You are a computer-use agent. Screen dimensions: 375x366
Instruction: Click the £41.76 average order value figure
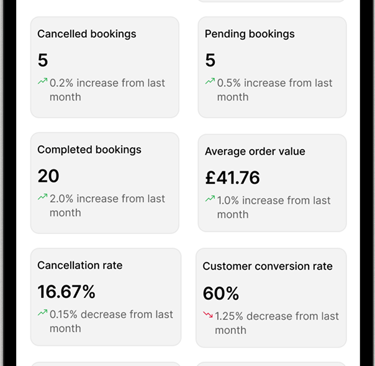(232, 177)
